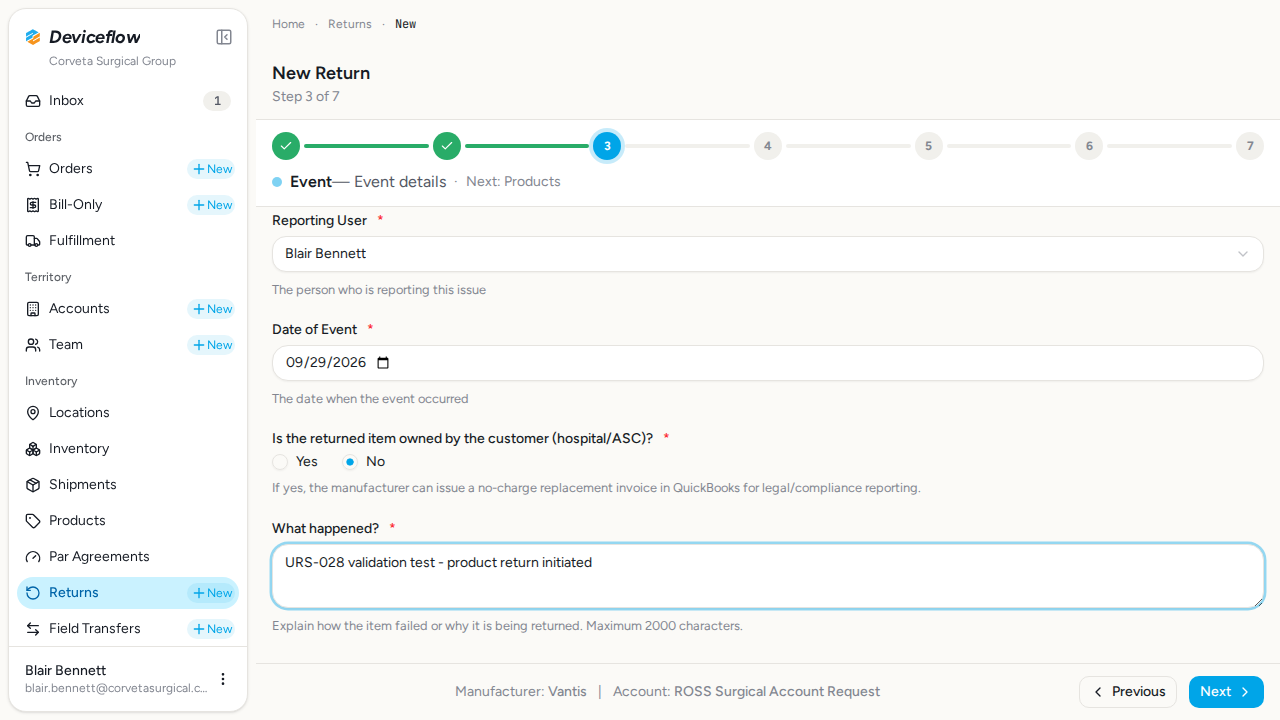Viewport: 1280px width, 720px height.
Task: Click the Next button
Action: (x=1226, y=692)
